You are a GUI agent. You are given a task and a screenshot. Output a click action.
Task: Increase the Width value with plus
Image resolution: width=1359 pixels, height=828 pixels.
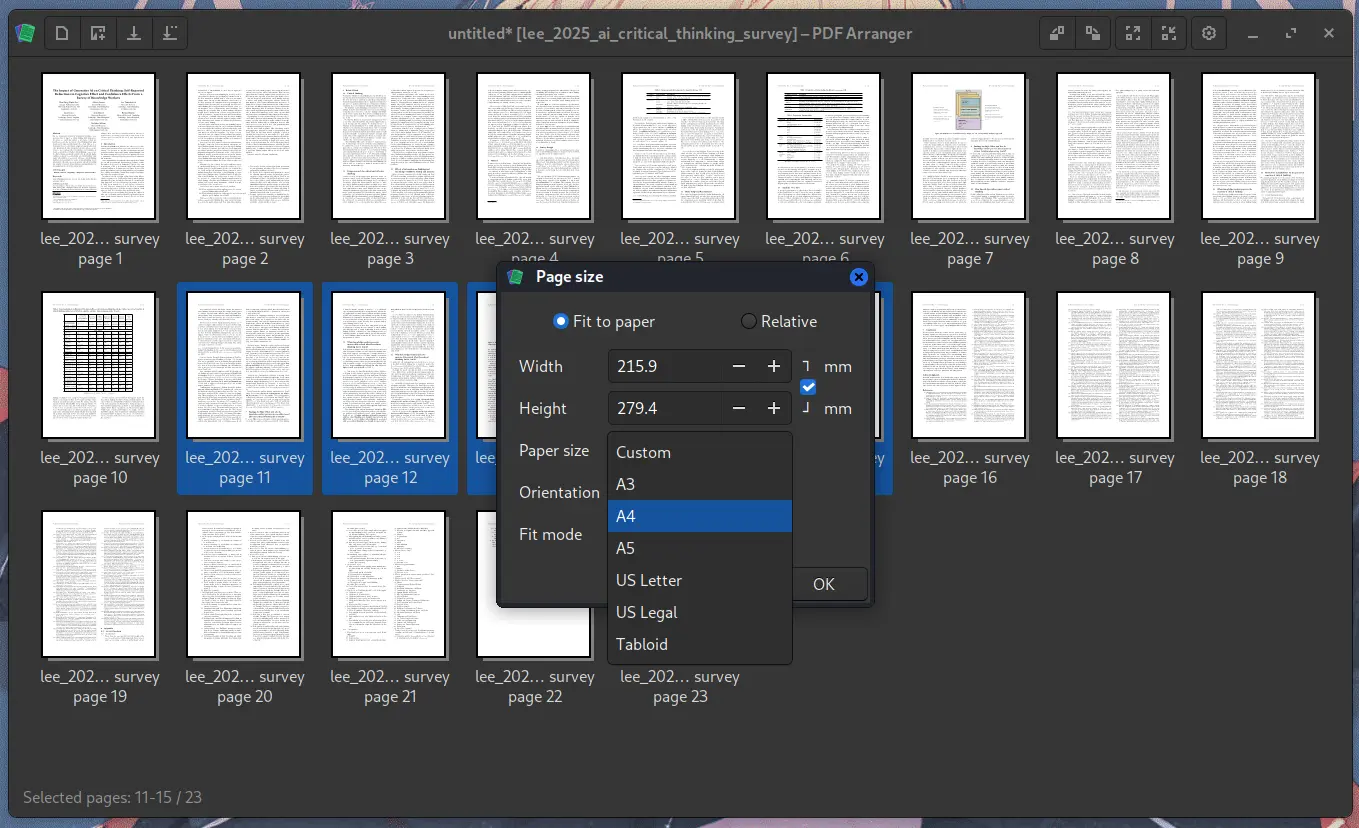[773, 366]
